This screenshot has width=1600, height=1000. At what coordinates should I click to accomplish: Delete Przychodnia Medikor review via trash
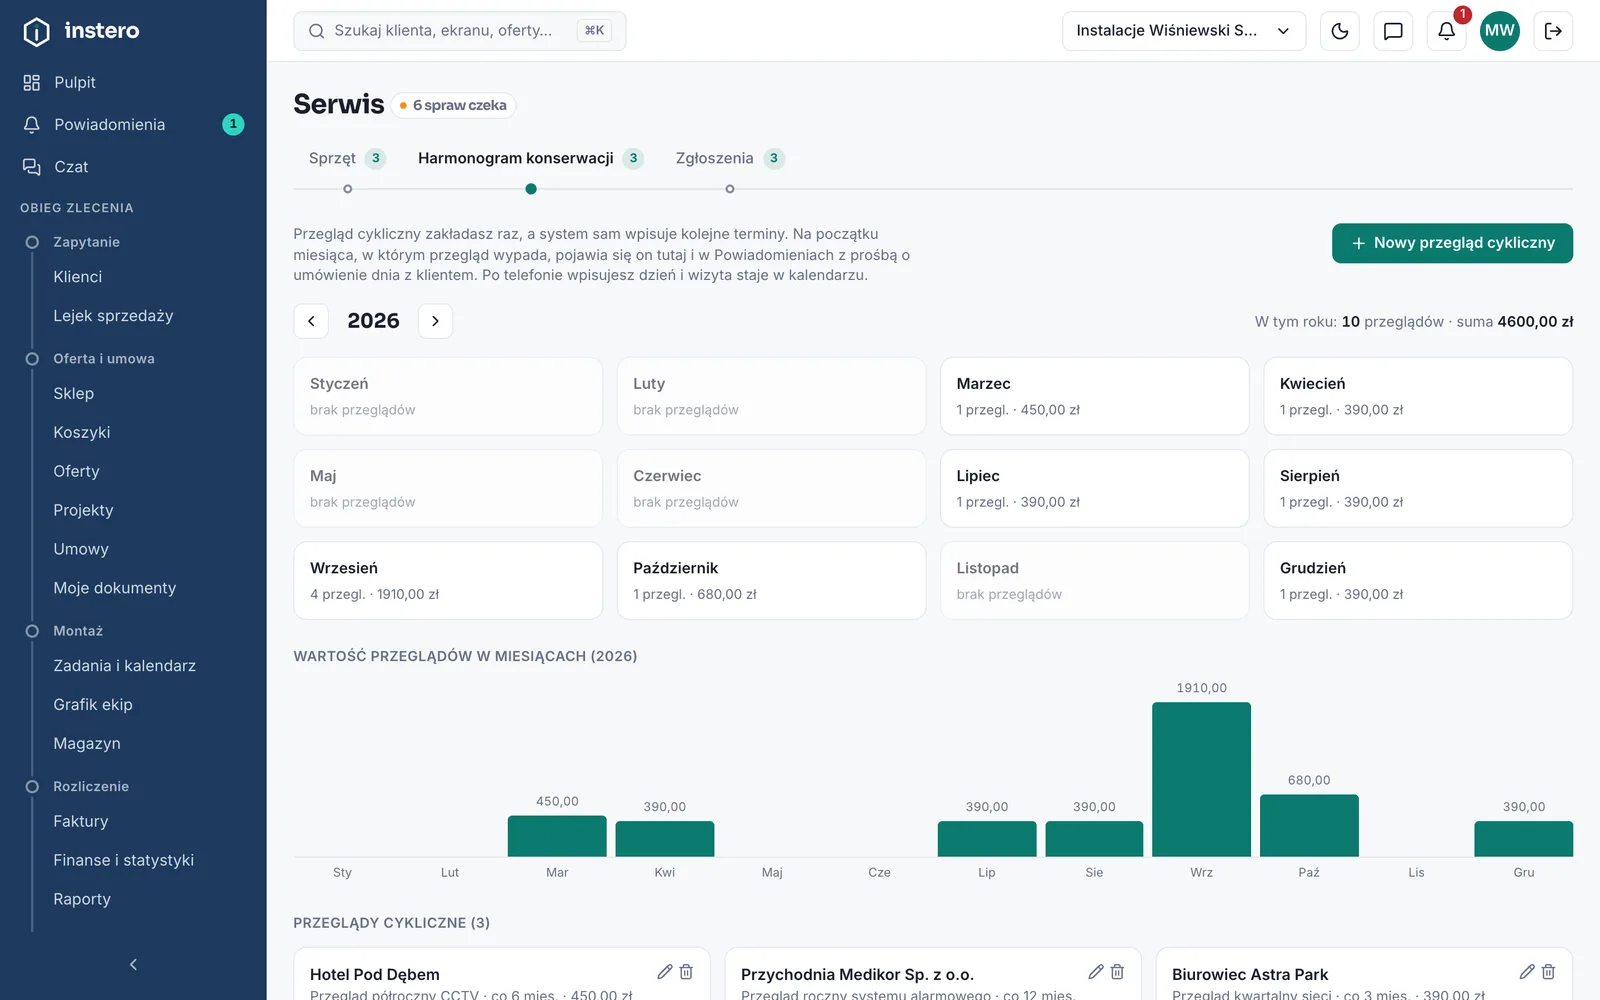[x=1117, y=972]
